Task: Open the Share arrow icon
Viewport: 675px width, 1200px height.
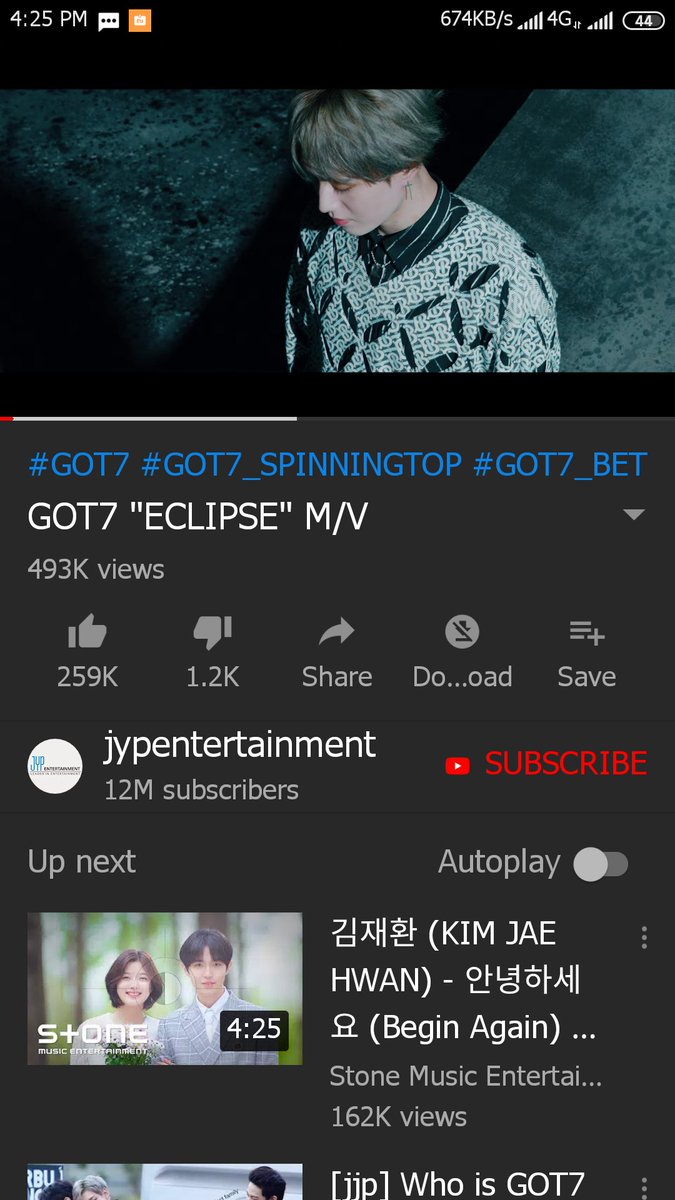Action: (337, 632)
